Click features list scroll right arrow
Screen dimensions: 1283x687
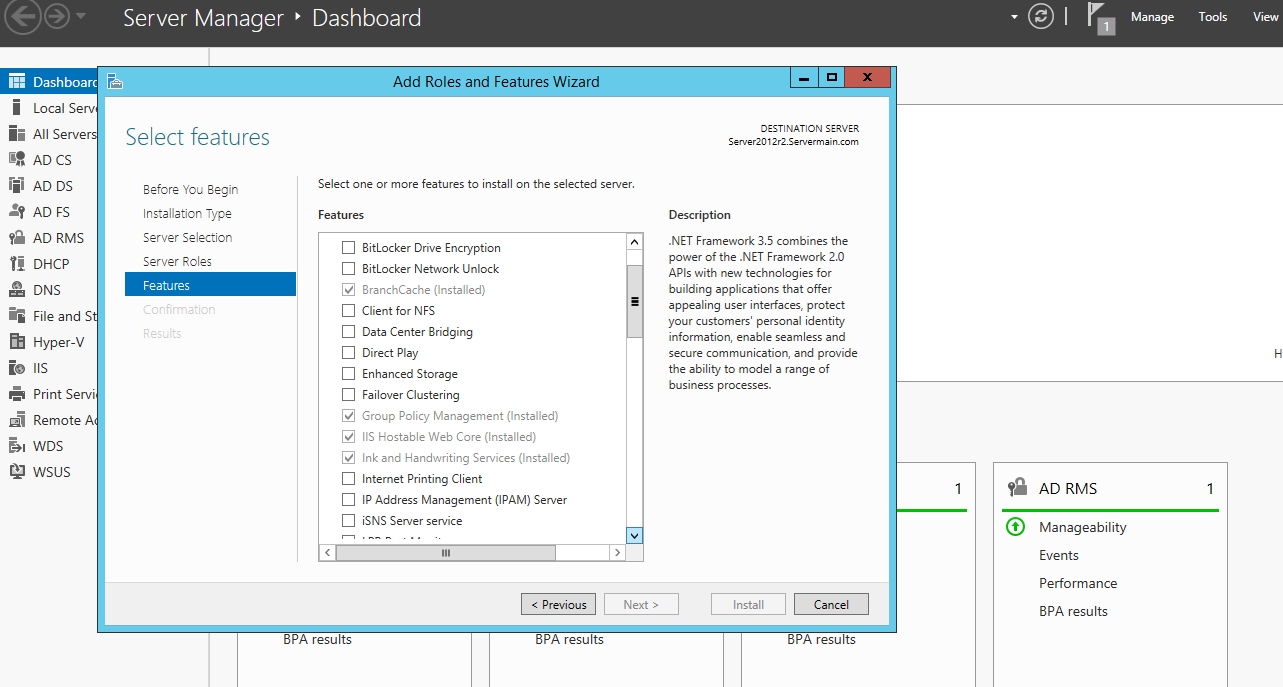[618, 552]
